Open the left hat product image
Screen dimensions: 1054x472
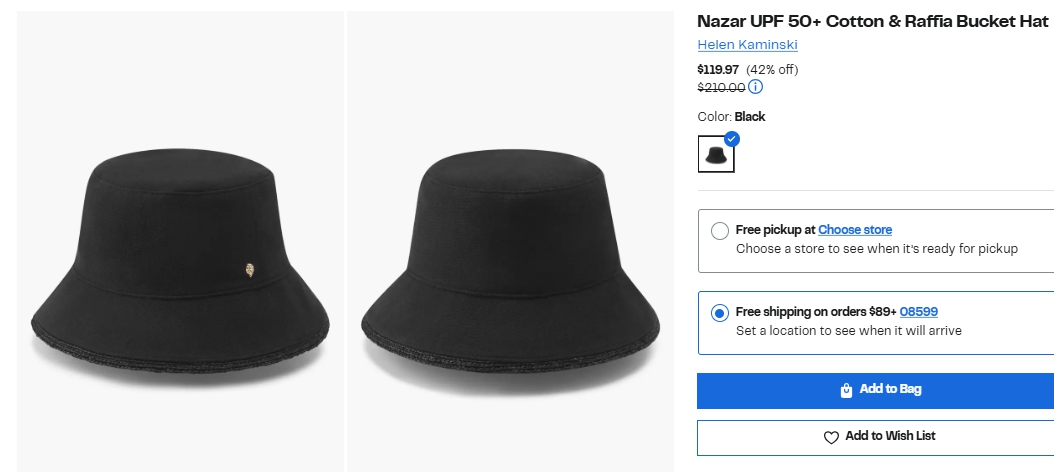point(181,250)
